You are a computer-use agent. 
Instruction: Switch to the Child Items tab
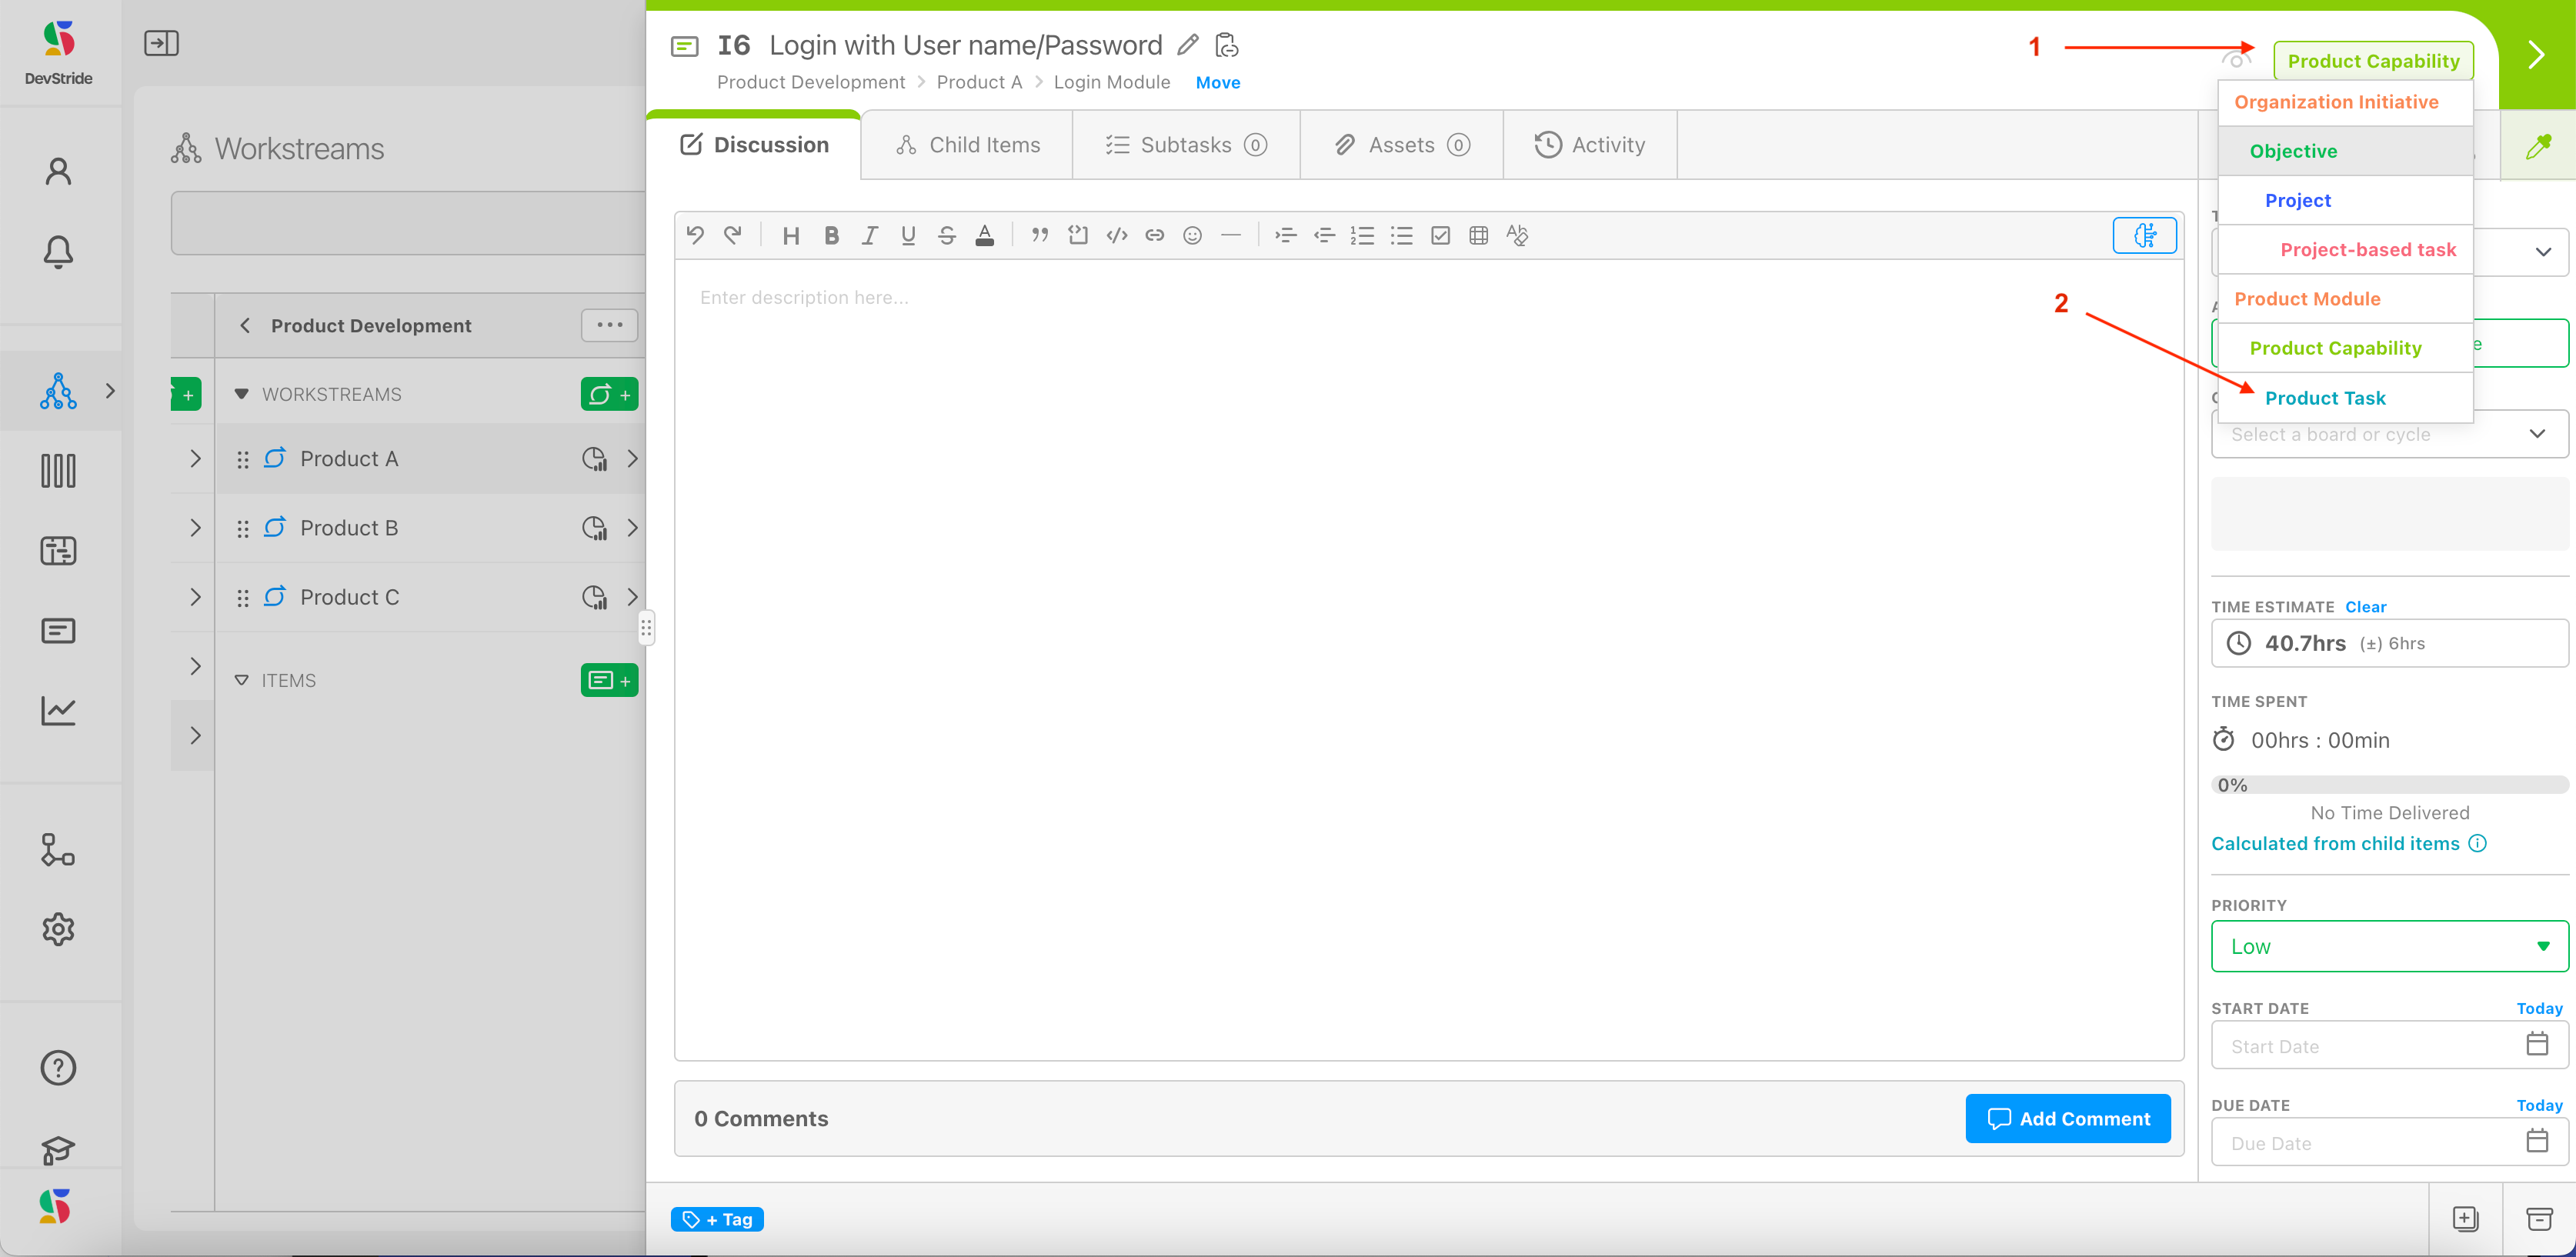pyautogui.click(x=967, y=145)
